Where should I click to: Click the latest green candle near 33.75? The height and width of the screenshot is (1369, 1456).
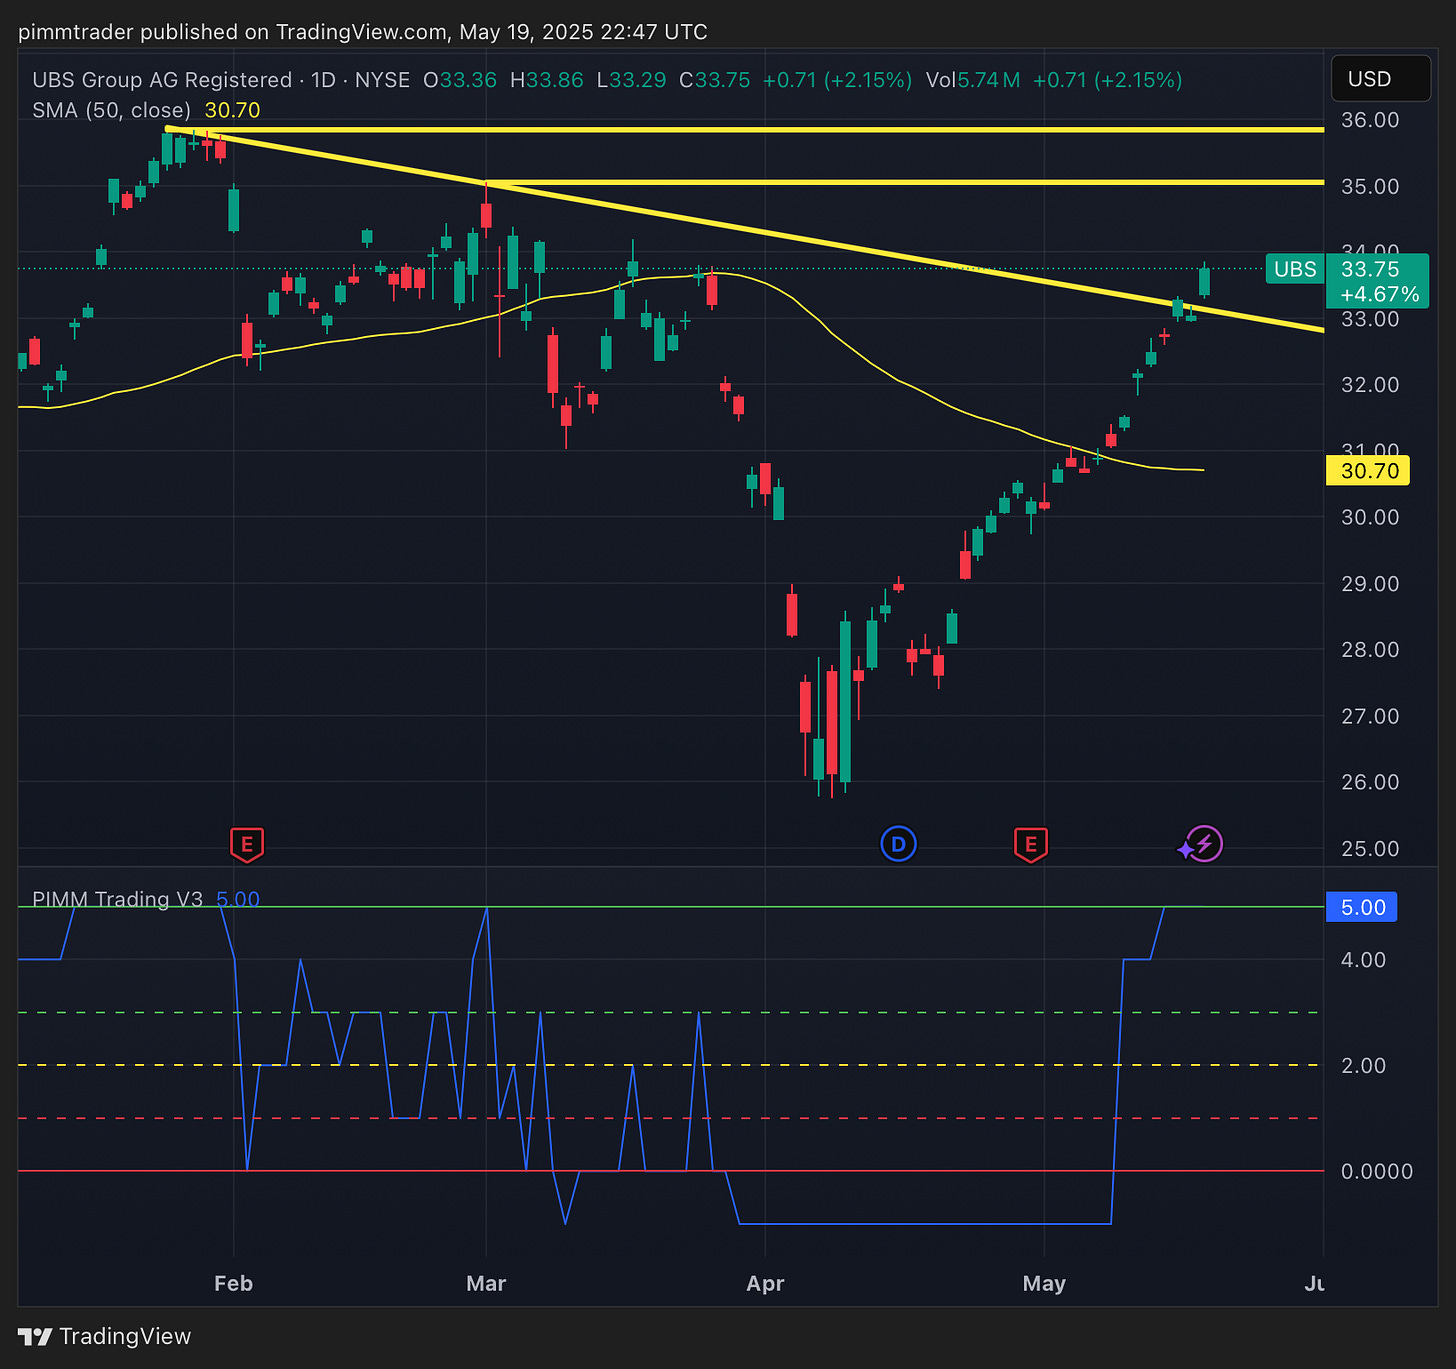(x=1205, y=281)
